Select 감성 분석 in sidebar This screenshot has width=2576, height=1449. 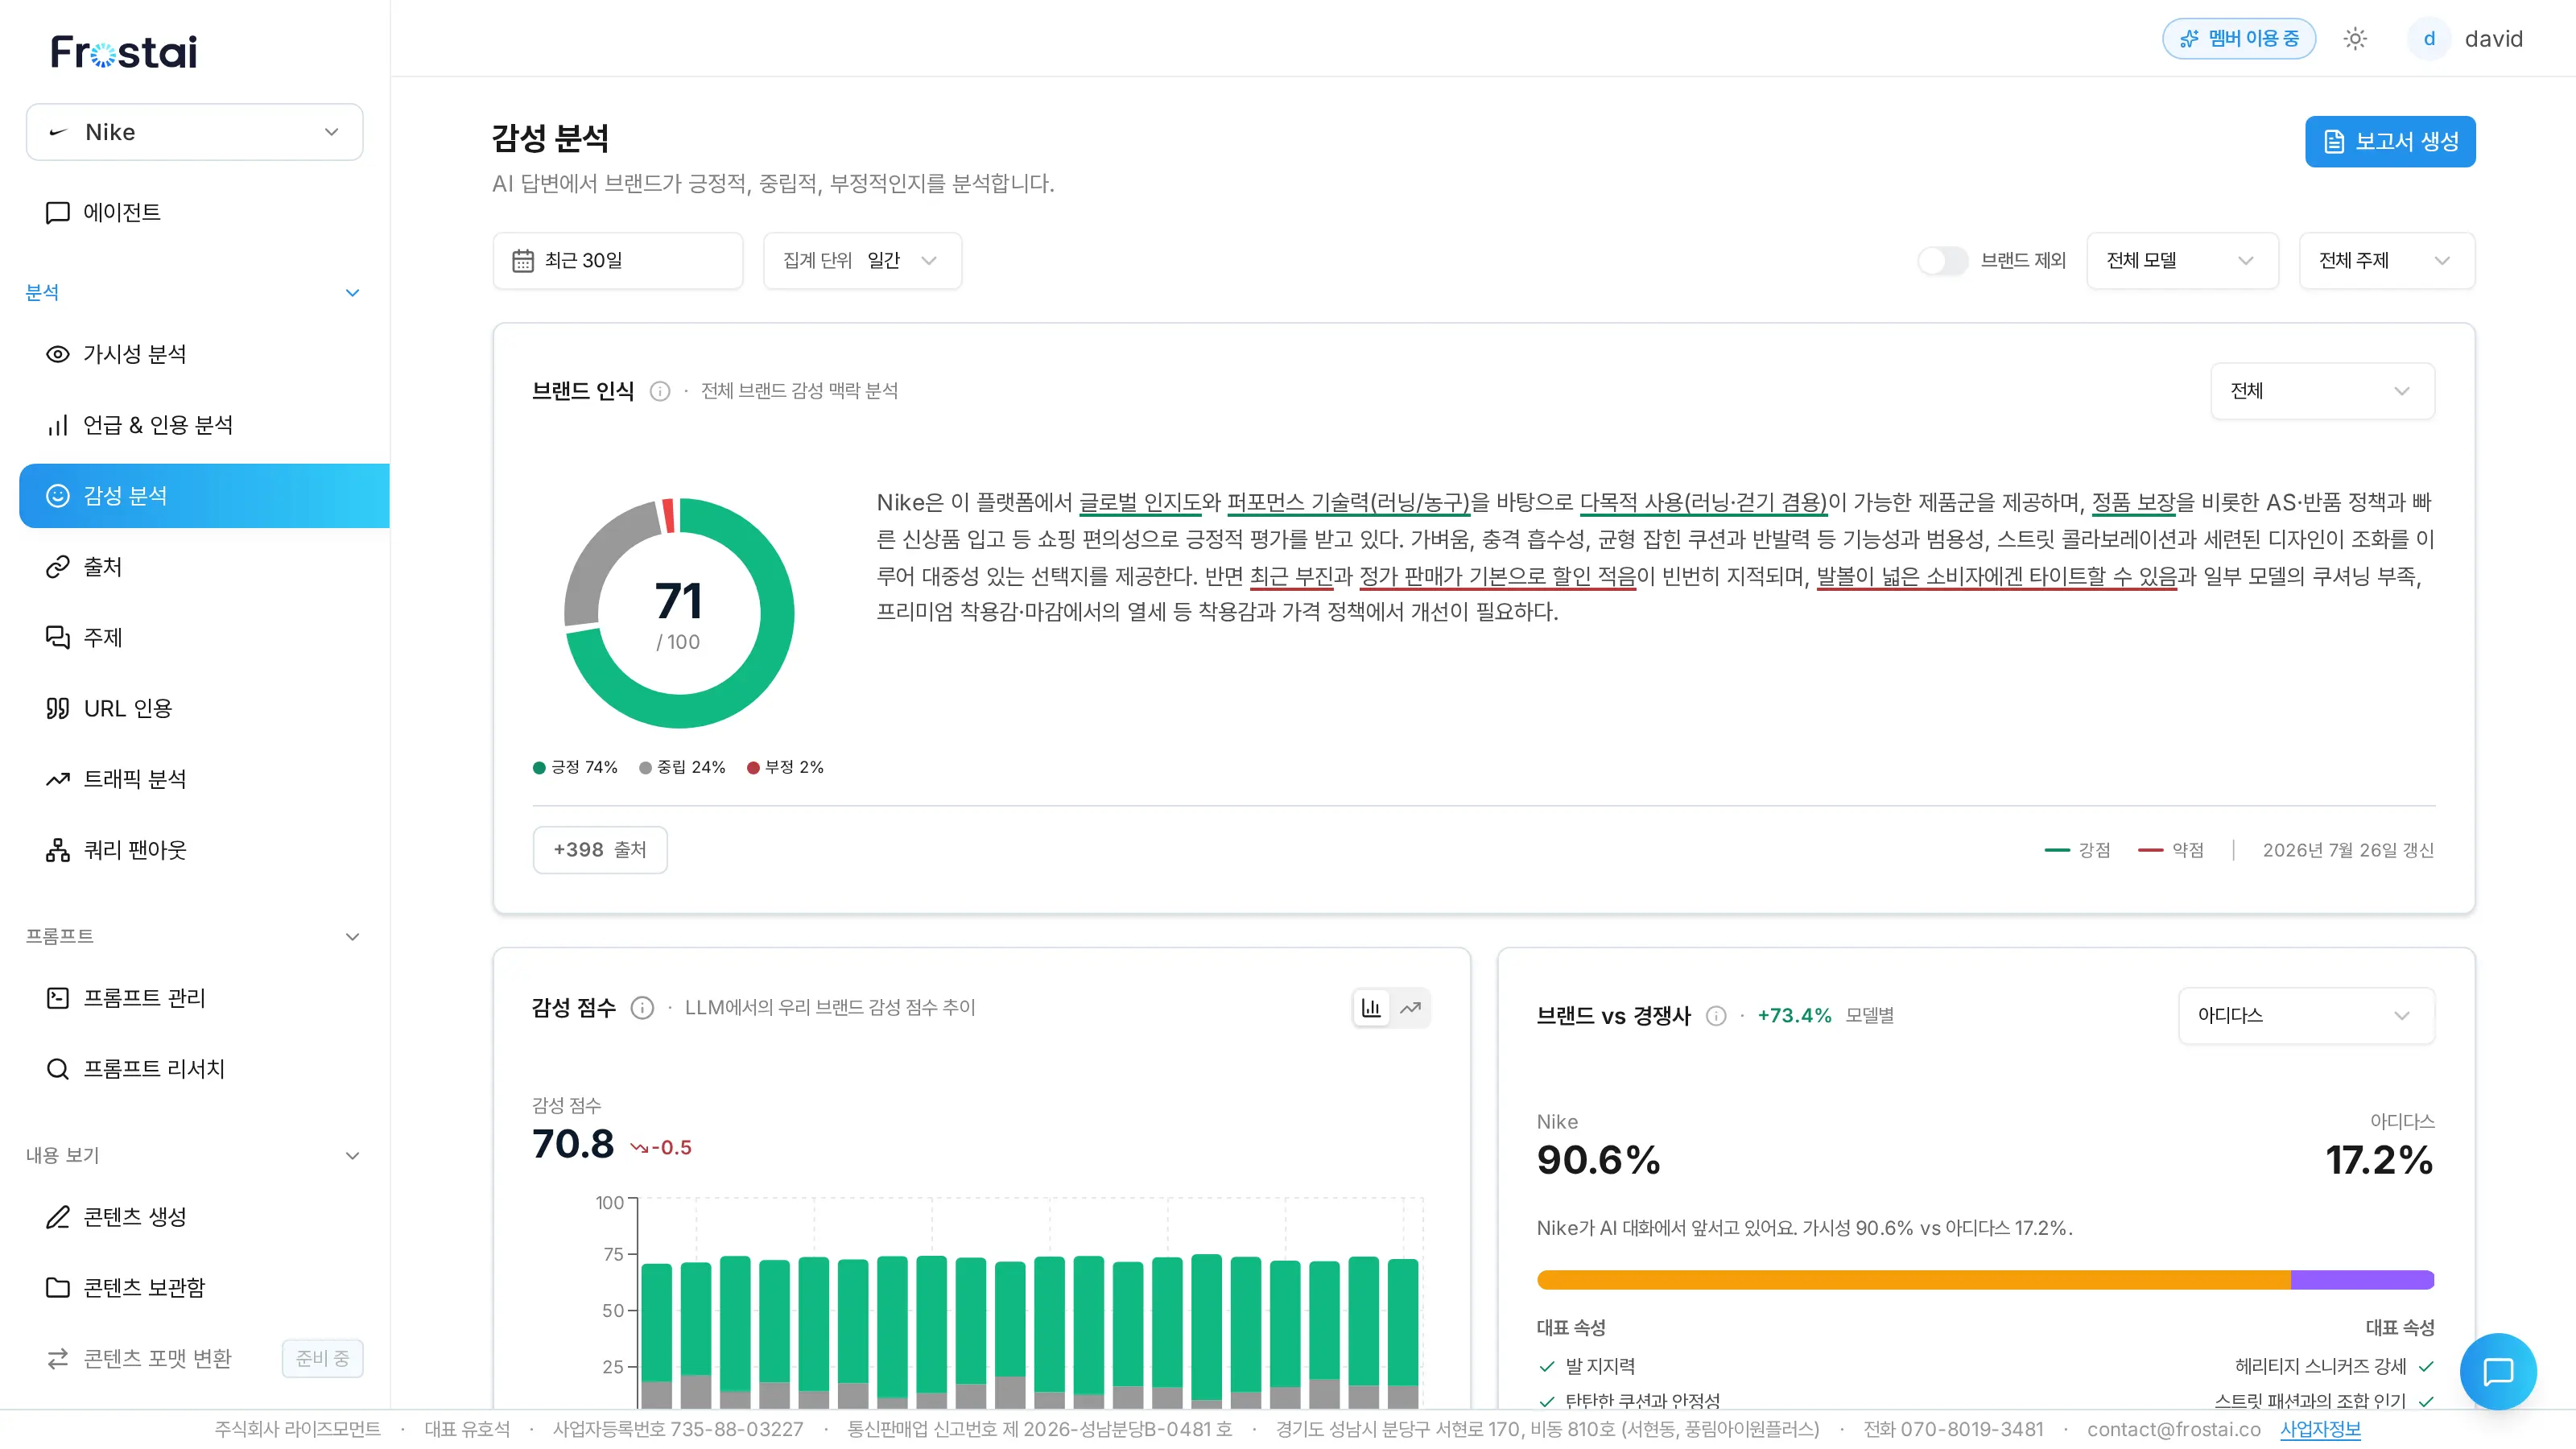[x=204, y=496]
